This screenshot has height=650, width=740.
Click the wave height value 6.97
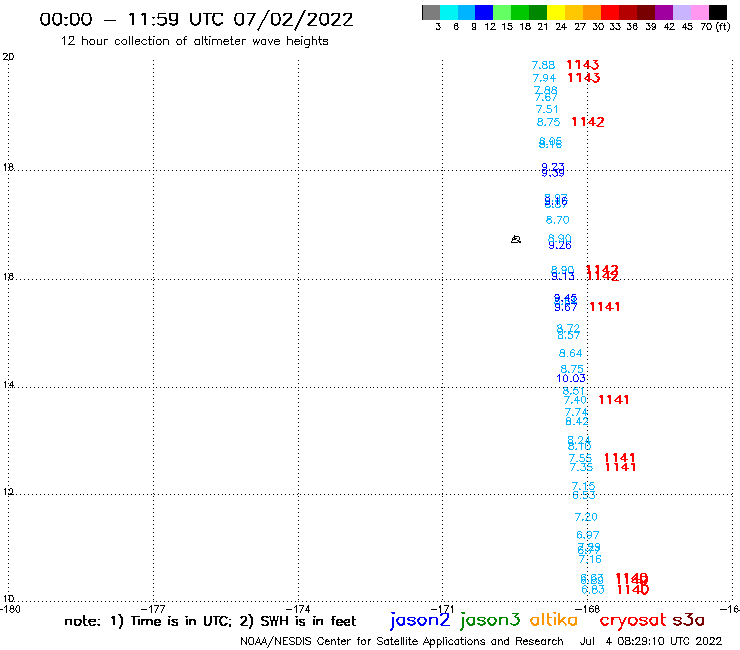(x=588, y=535)
